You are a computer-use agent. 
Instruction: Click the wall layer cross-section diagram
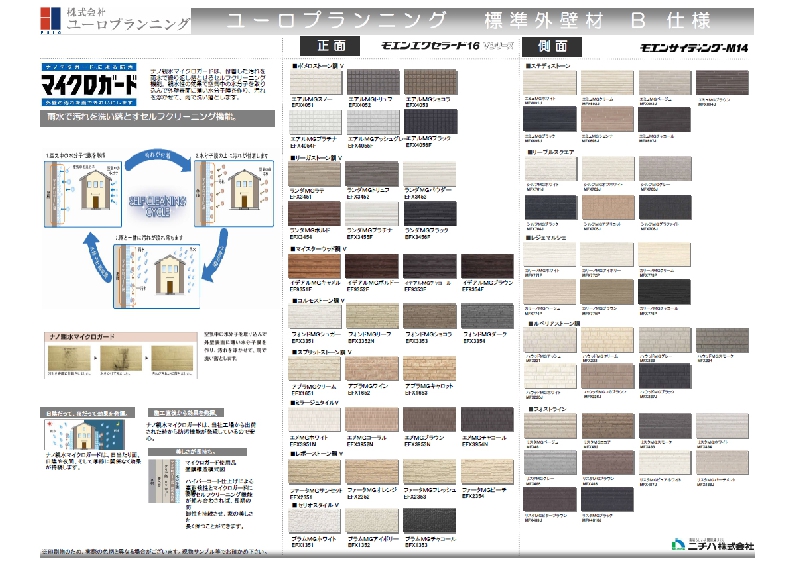164,480
